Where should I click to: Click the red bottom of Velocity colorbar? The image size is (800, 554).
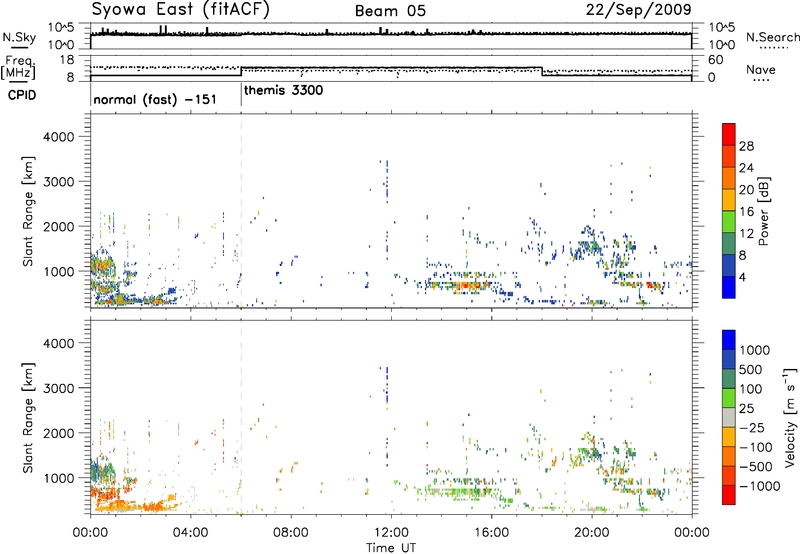click(x=729, y=495)
